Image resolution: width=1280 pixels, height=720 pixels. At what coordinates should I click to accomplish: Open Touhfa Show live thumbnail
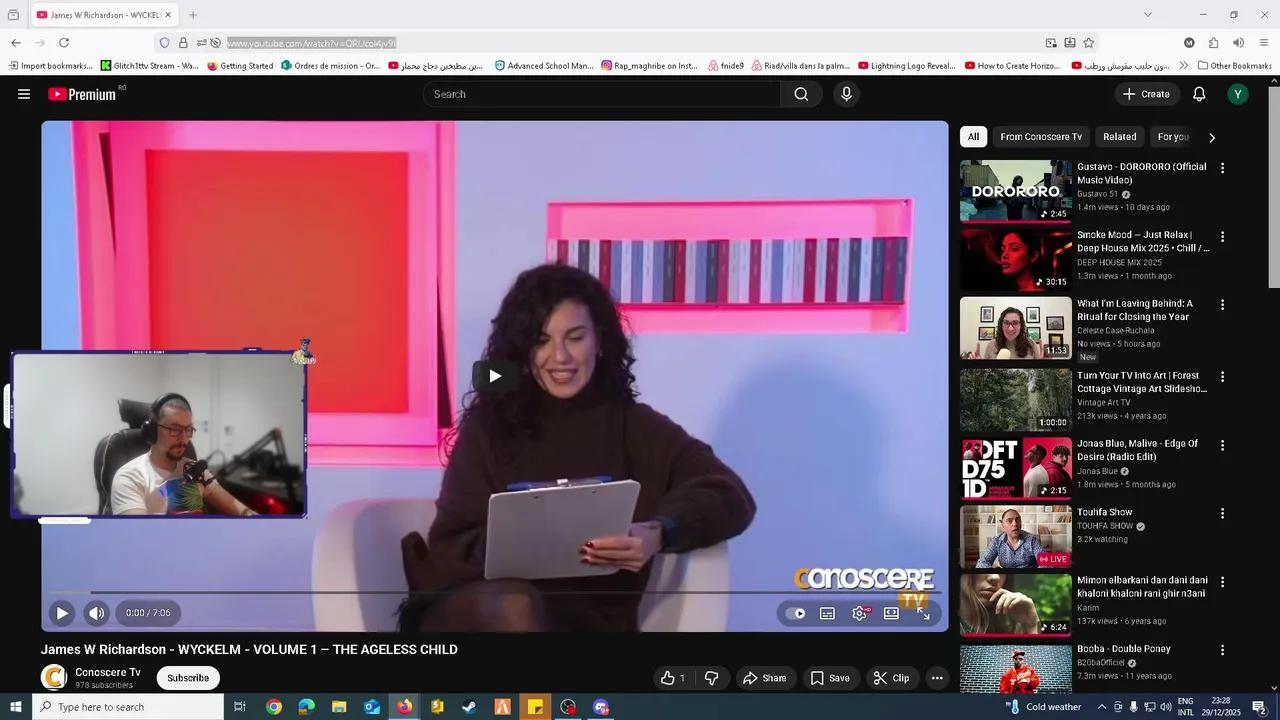coord(1016,537)
